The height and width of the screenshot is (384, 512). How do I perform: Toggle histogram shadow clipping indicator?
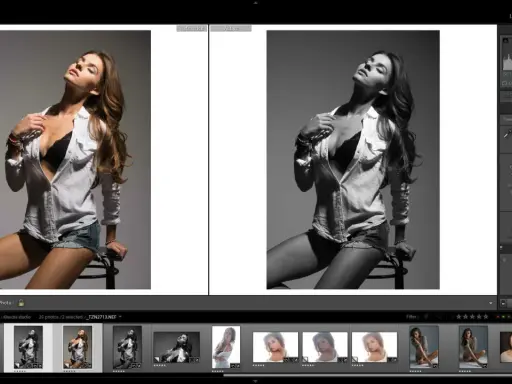505,41
